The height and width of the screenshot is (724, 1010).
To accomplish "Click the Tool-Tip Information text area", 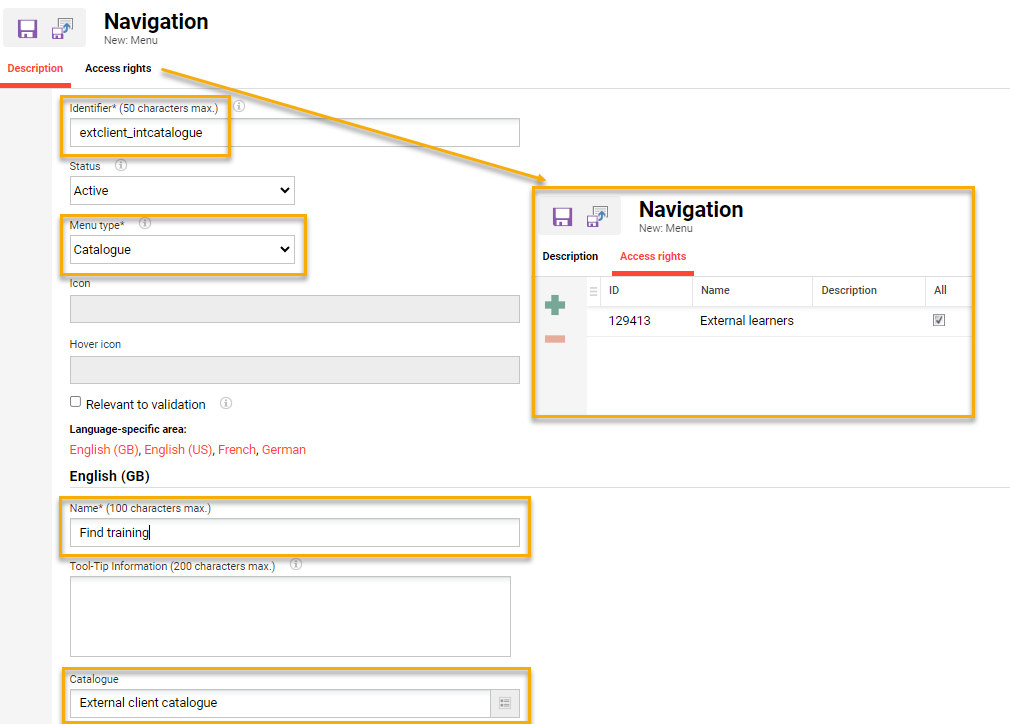I will click(290, 616).
